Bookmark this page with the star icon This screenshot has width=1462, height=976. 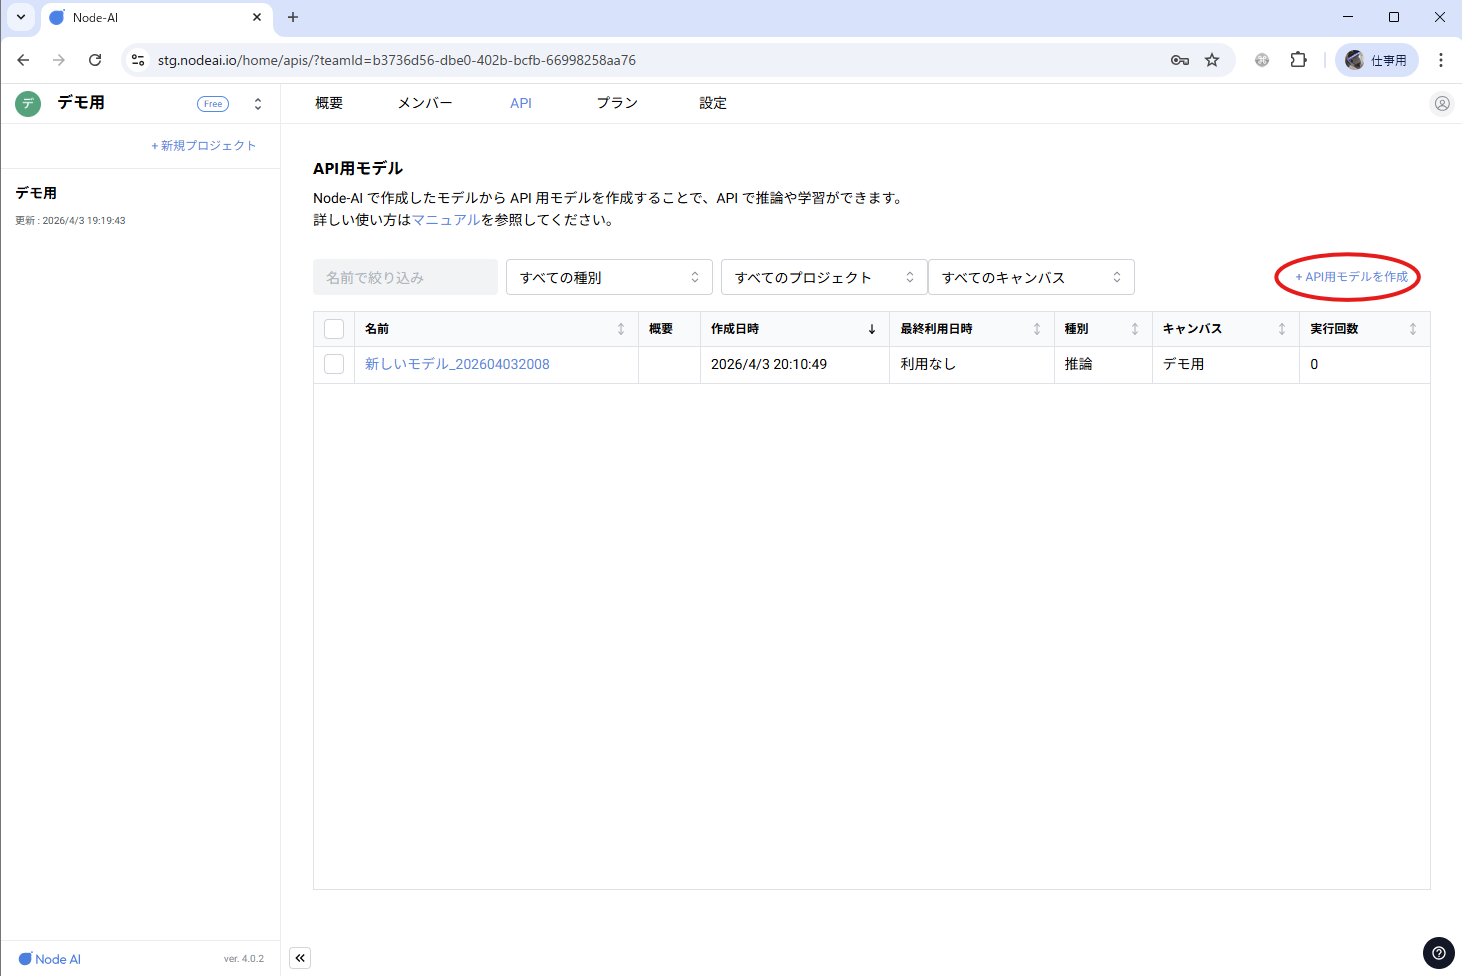[x=1212, y=60]
